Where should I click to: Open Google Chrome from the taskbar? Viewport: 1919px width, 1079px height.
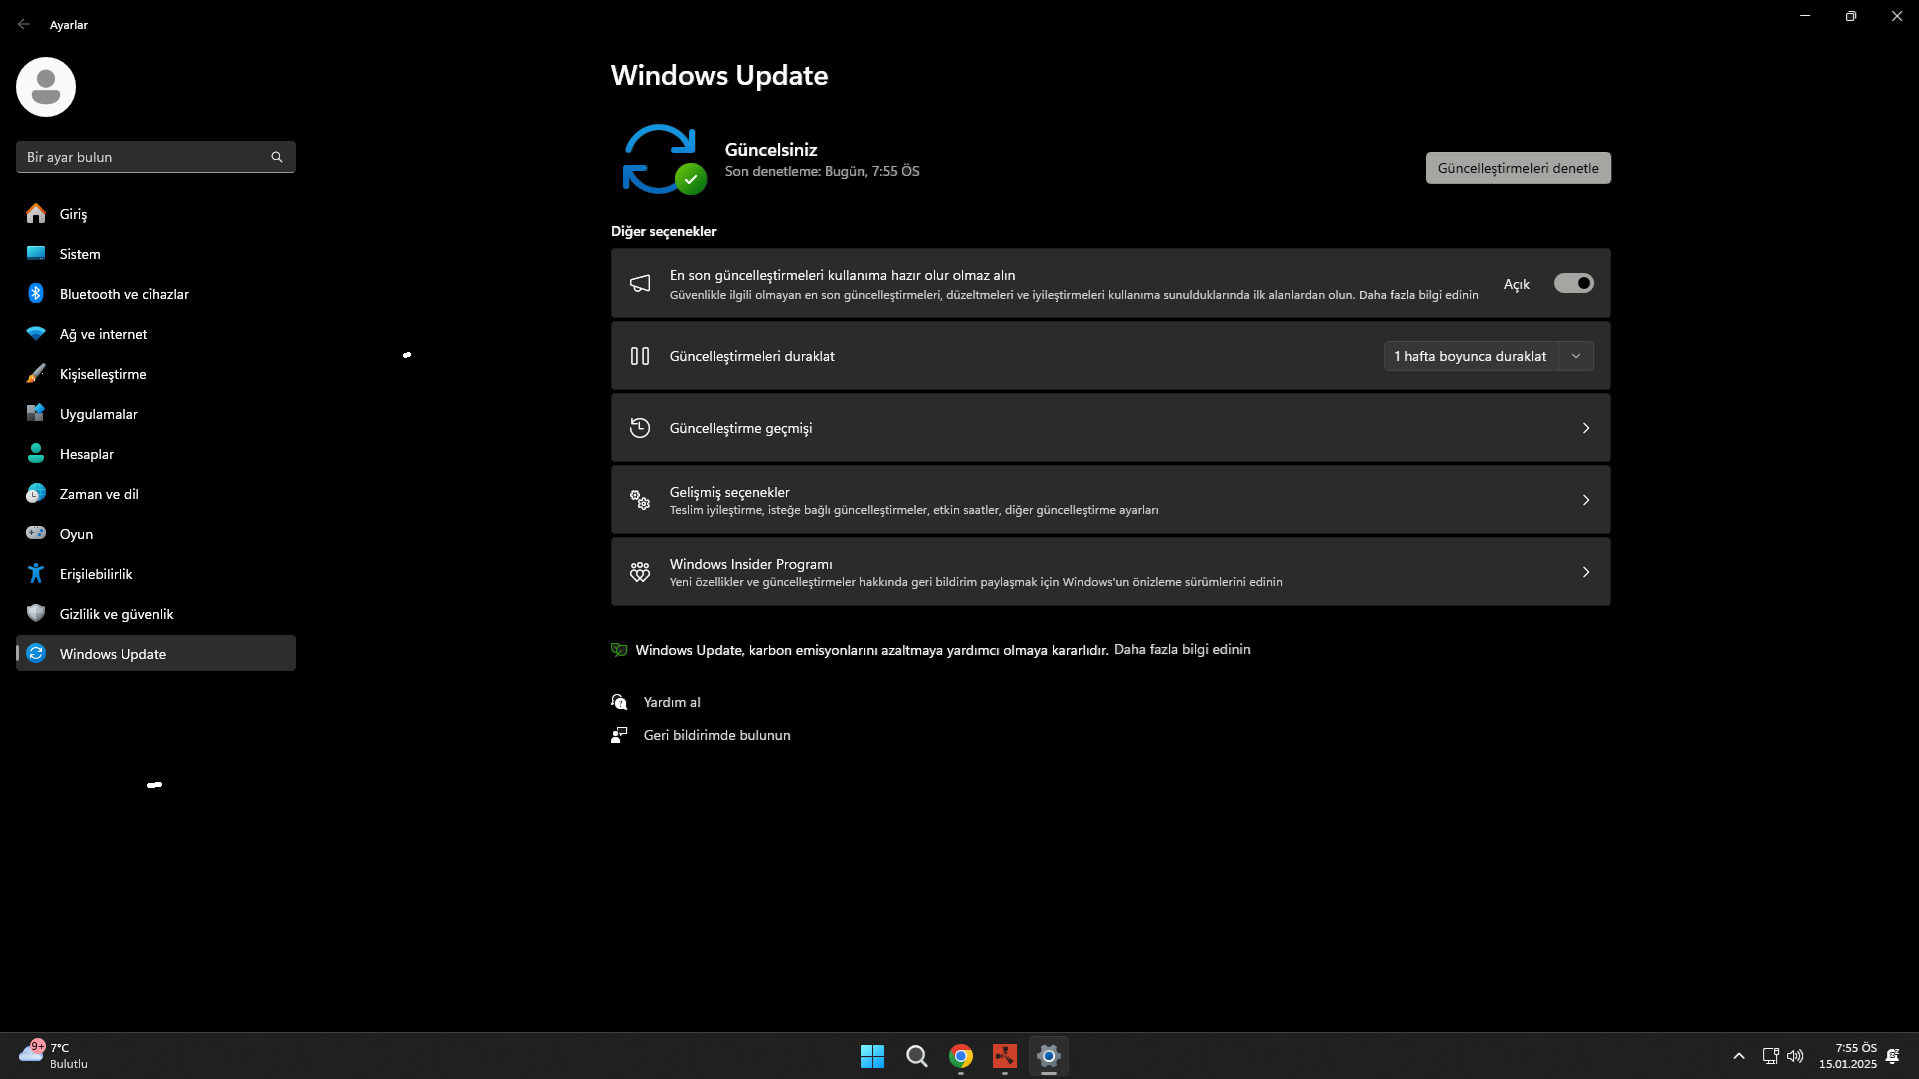pyautogui.click(x=961, y=1056)
